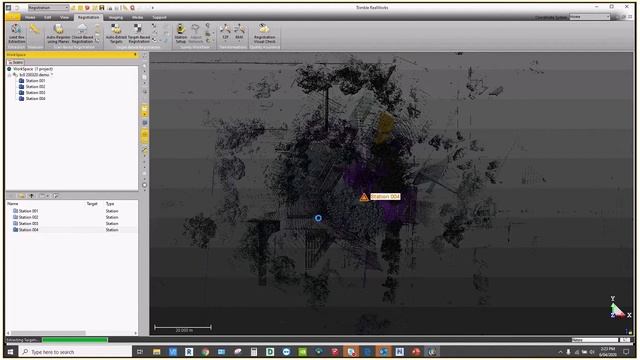Click the Station 004 label in 3D view
Screen dimensions: 640x360
(x=385, y=197)
